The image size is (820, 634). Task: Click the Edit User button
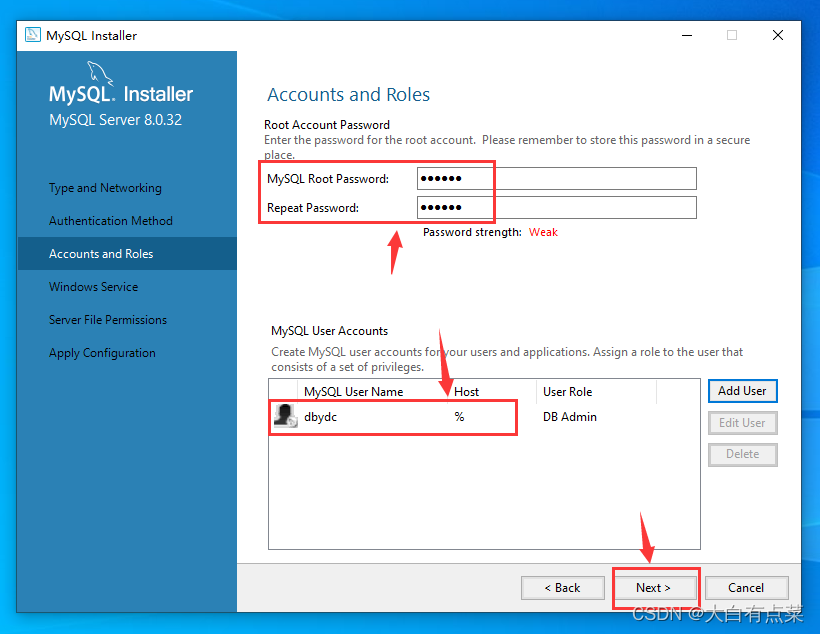pyautogui.click(x=743, y=423)
